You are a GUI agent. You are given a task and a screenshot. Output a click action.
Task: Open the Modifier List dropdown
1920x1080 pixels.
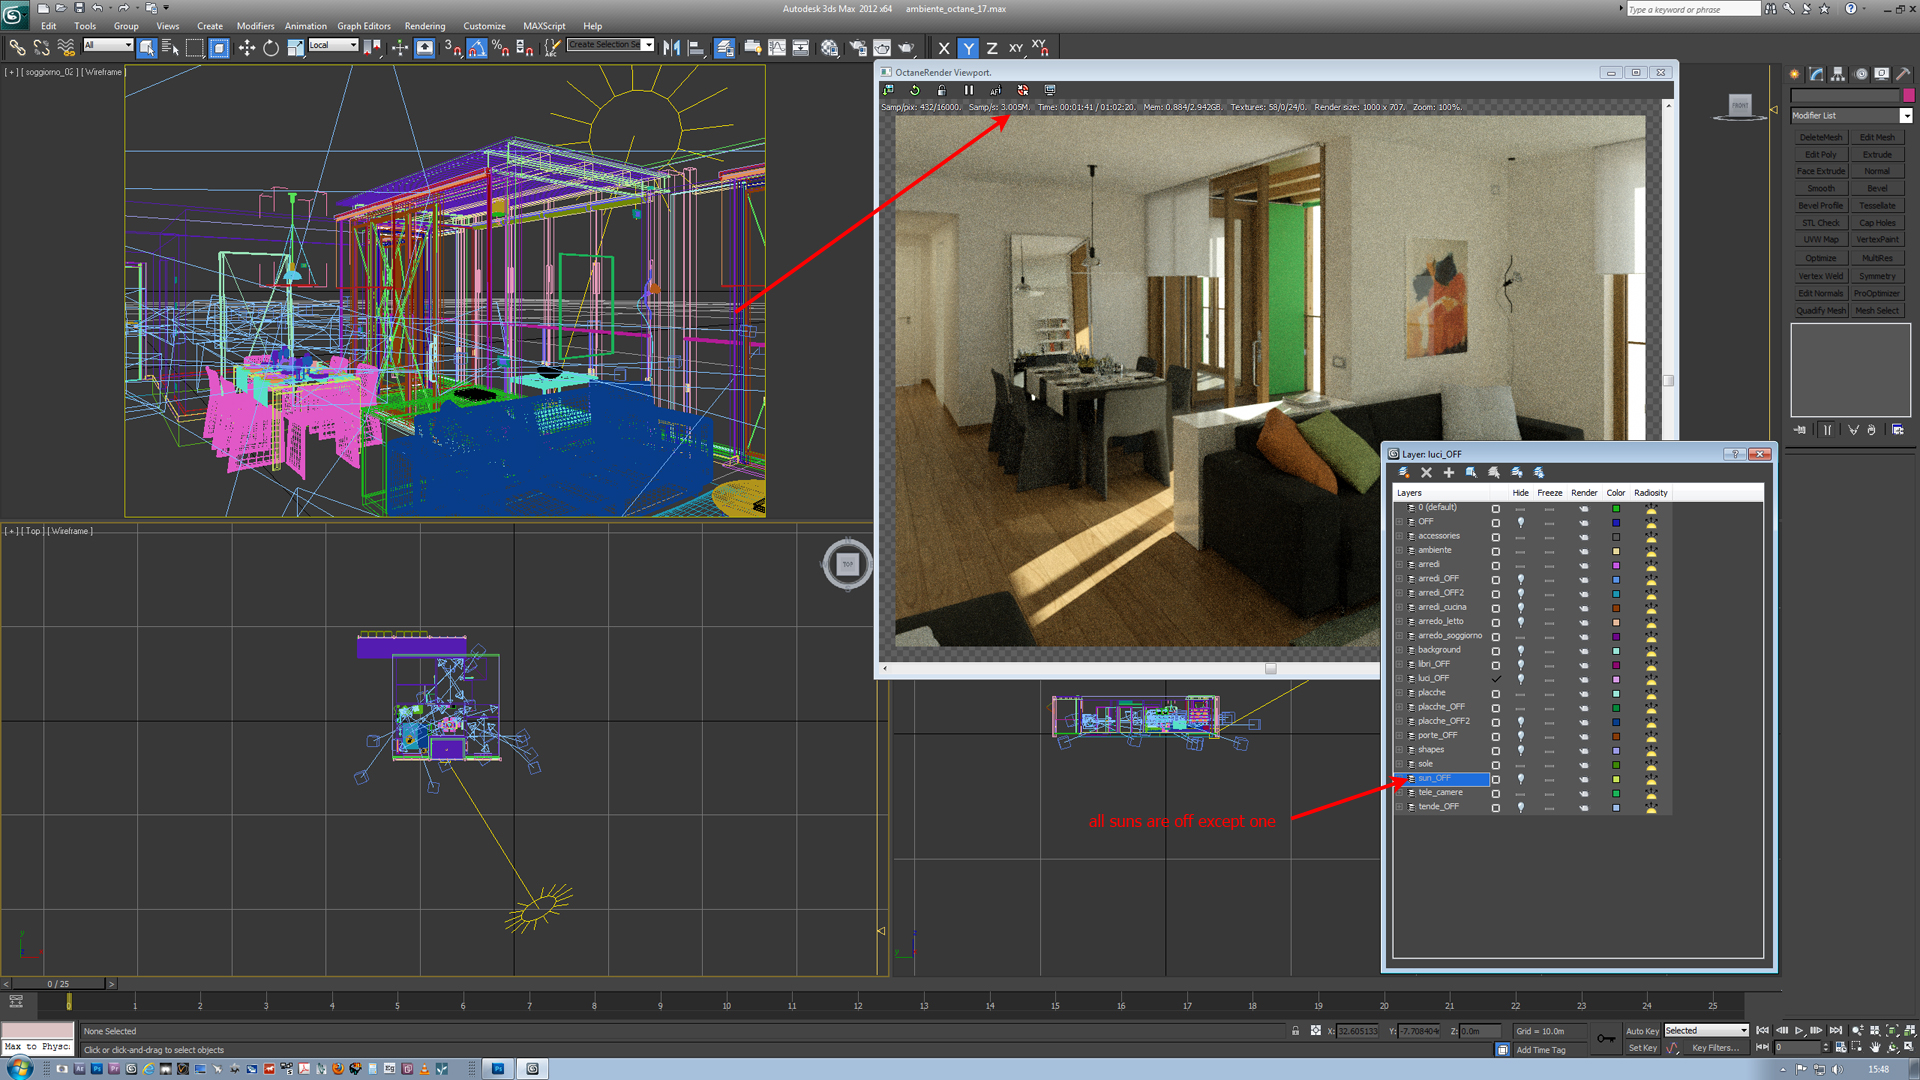pos(1905,116)
